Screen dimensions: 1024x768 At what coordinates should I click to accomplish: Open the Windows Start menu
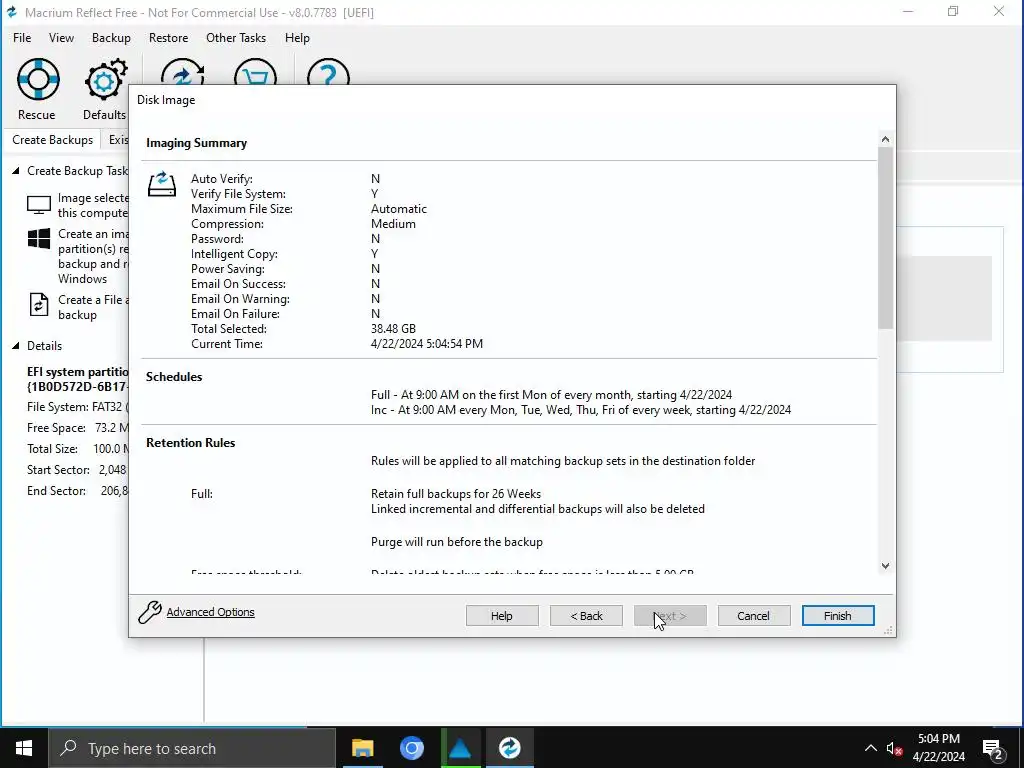click(x=24, y=748)
